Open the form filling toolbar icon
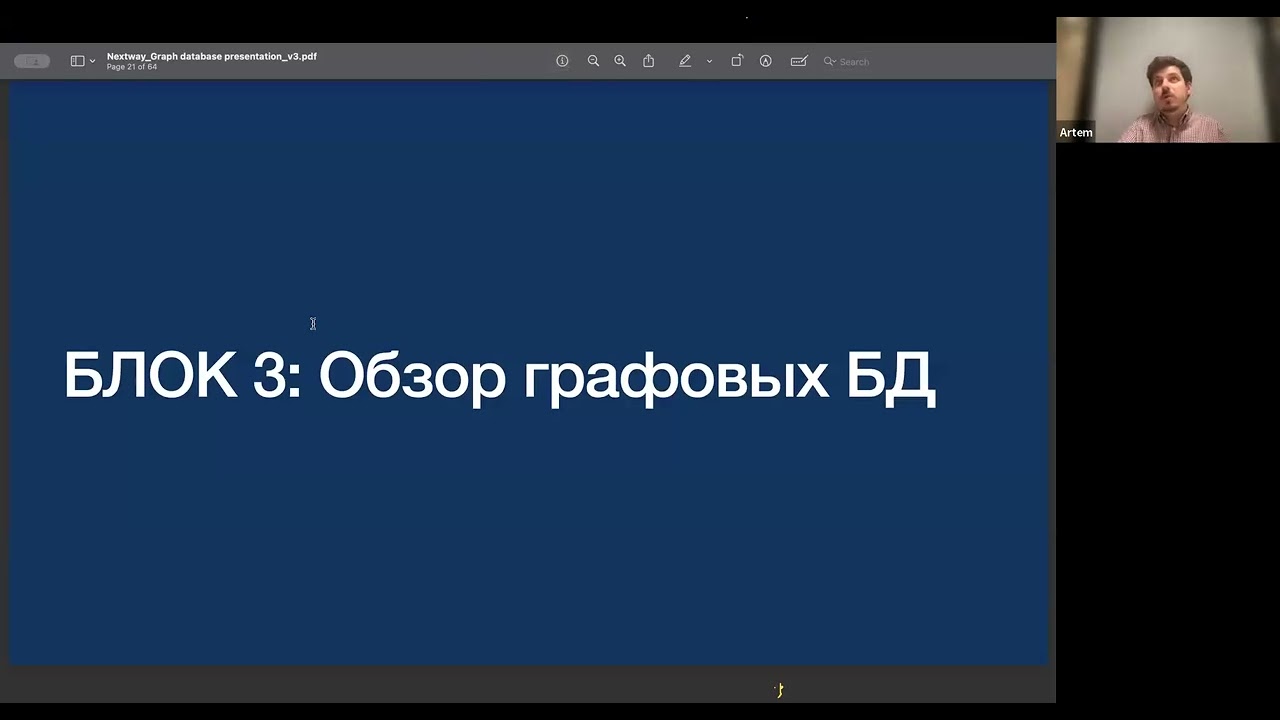The image size is (1280, 720). pos(799,61)
